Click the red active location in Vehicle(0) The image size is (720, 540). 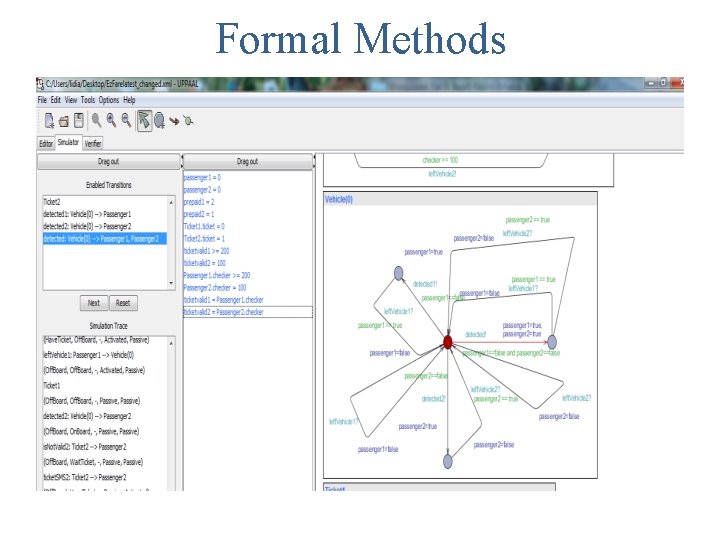tap(448, 342)
